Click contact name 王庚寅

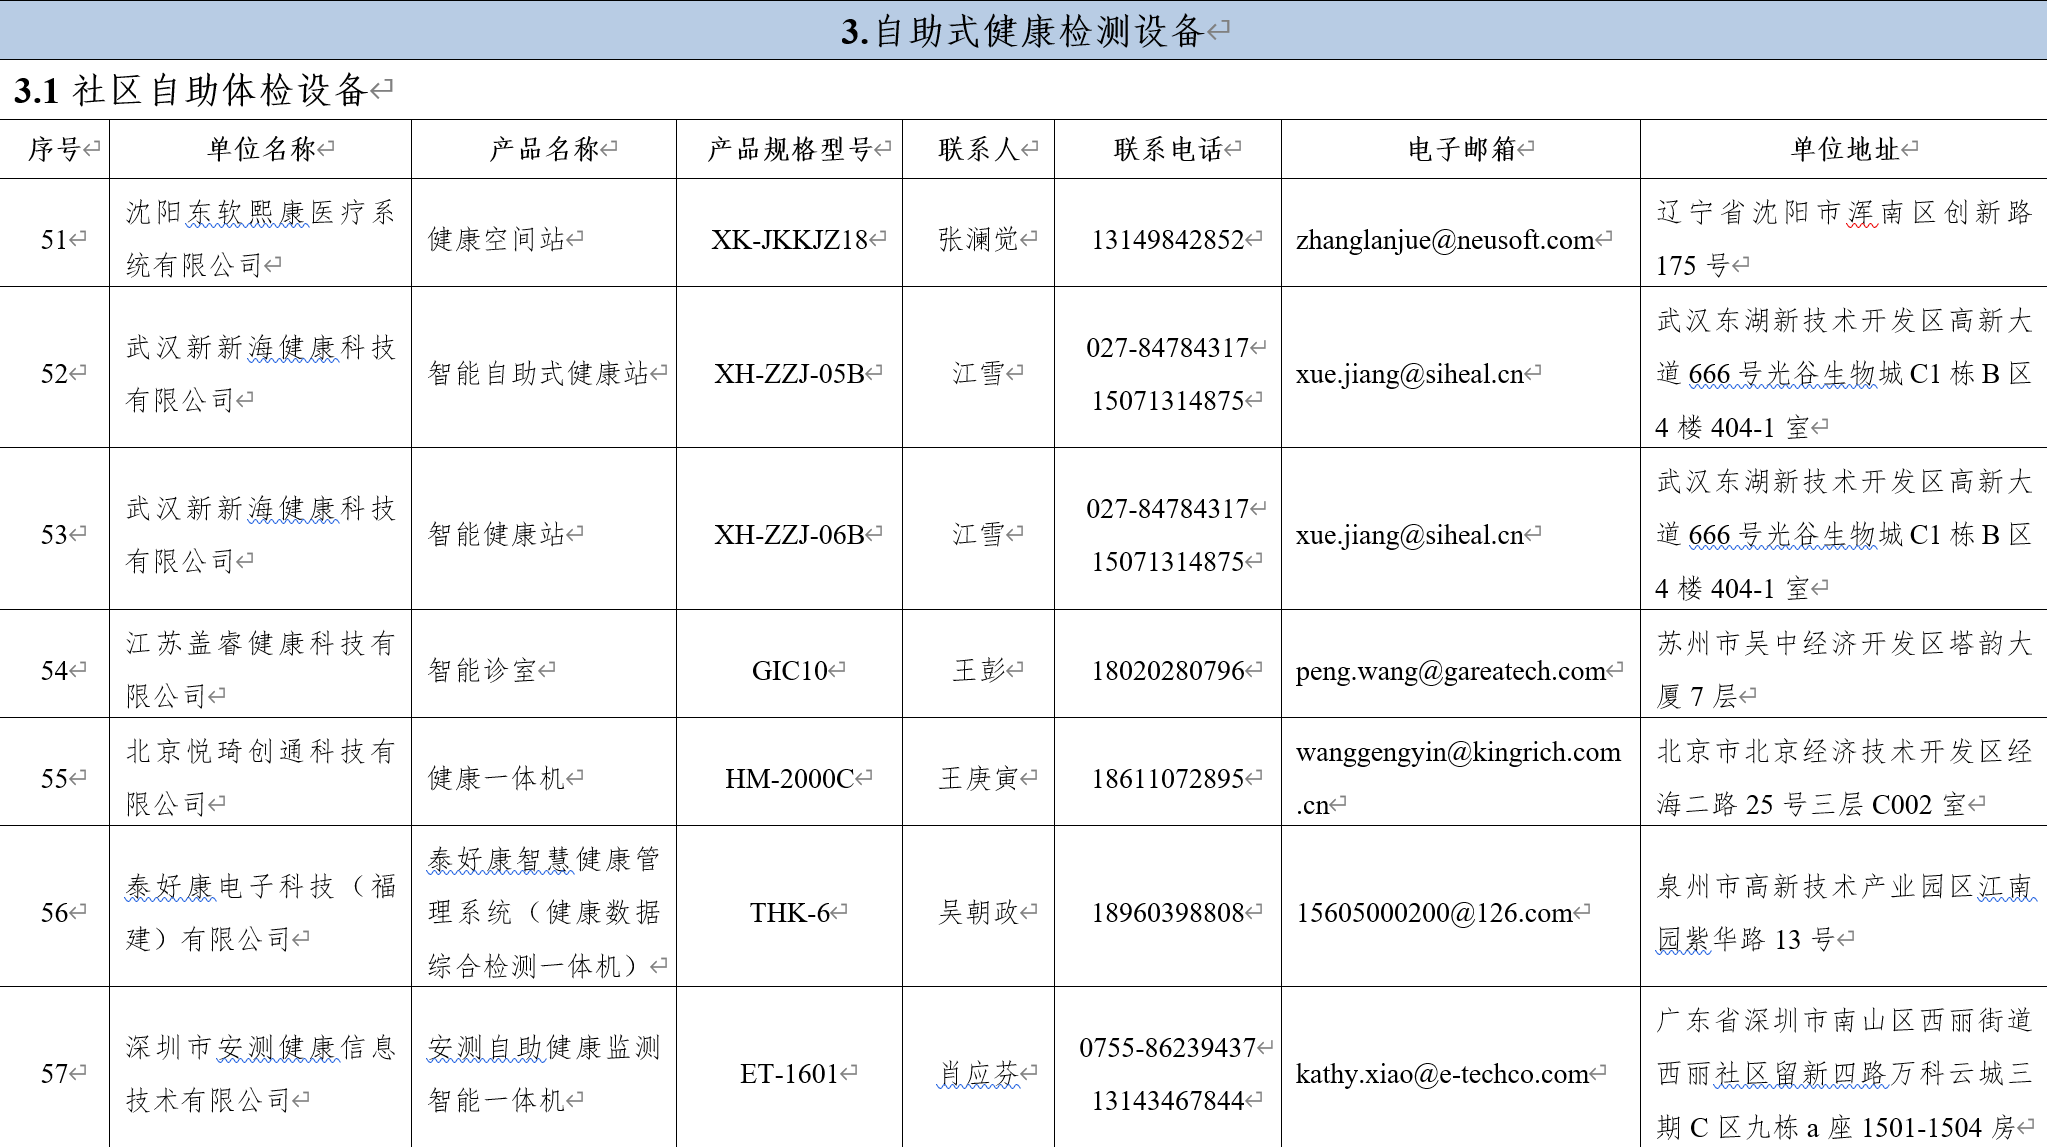point(979,779)
